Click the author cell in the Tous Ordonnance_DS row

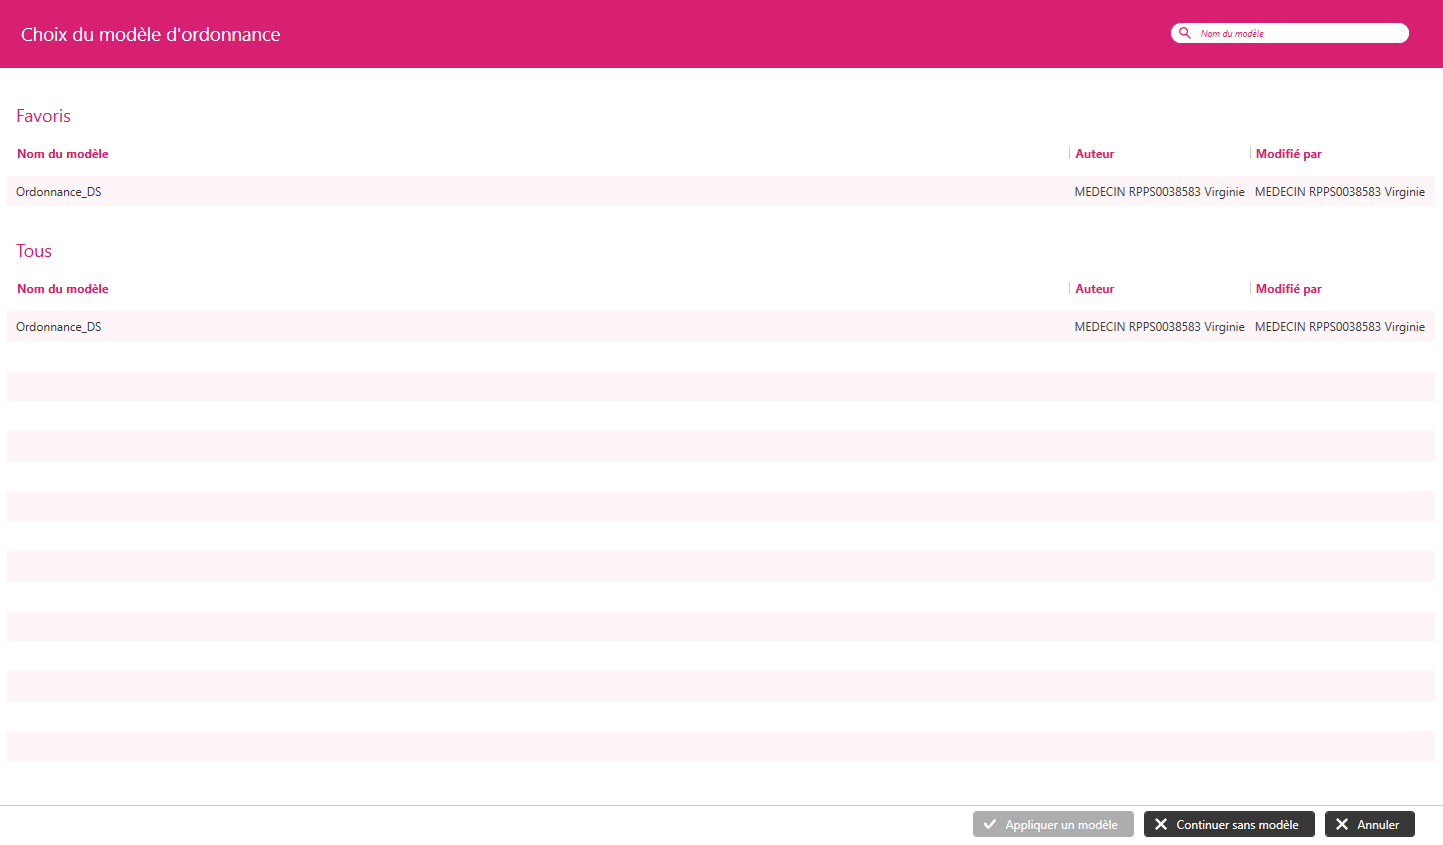1159,327
